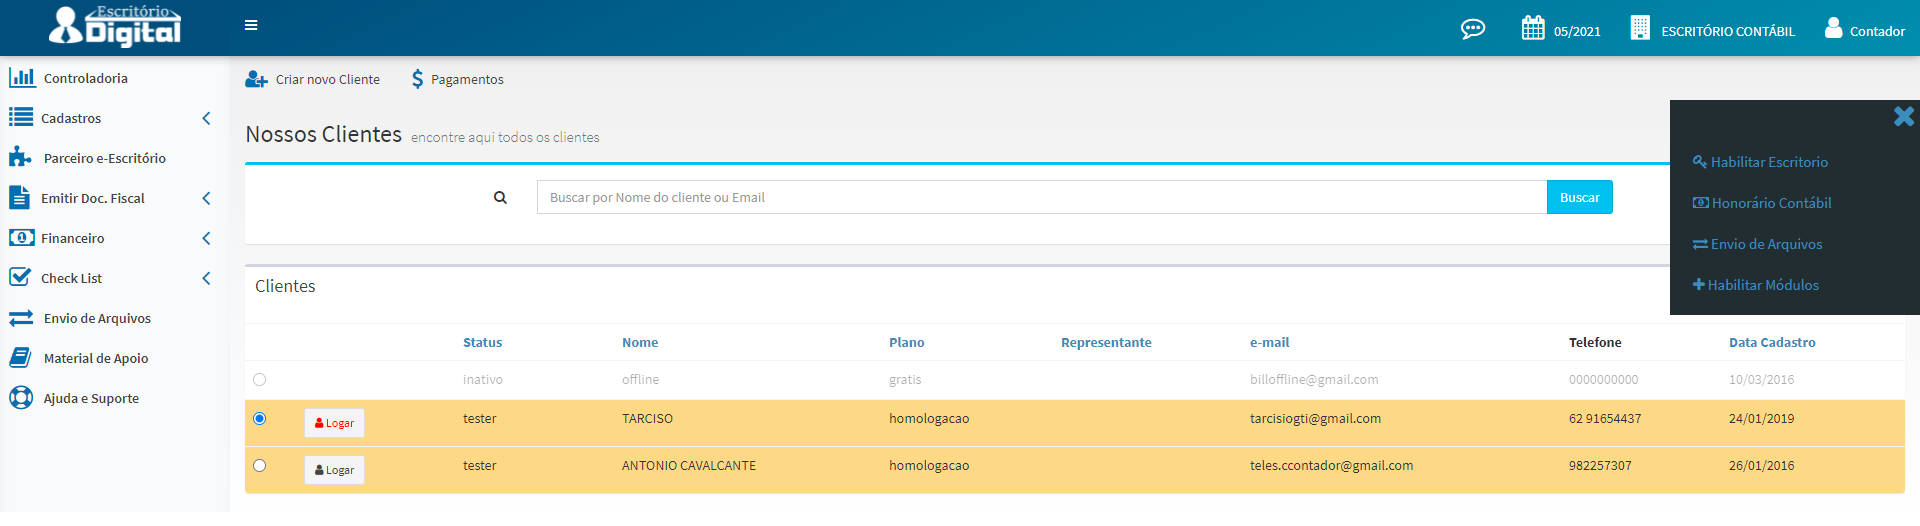Click Pagamentos link

point(467,79)
